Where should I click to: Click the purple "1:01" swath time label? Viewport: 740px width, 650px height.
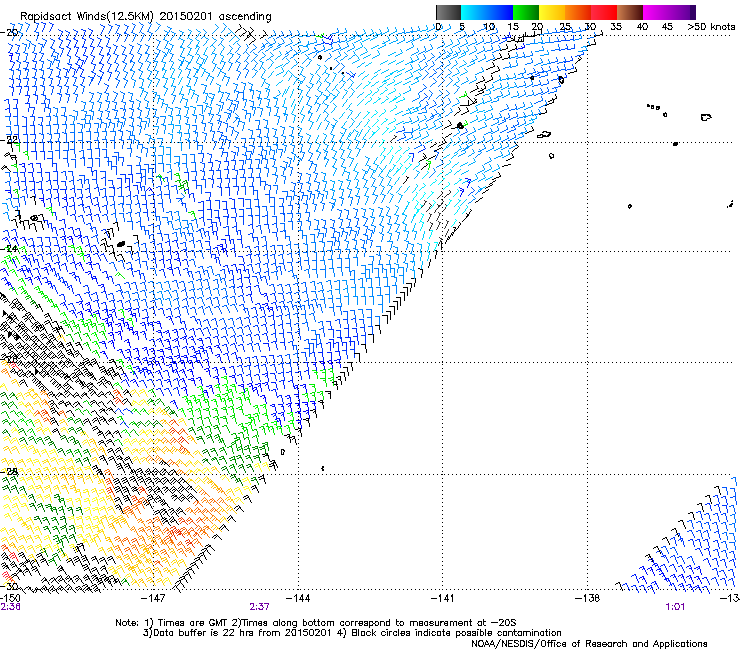675,607
